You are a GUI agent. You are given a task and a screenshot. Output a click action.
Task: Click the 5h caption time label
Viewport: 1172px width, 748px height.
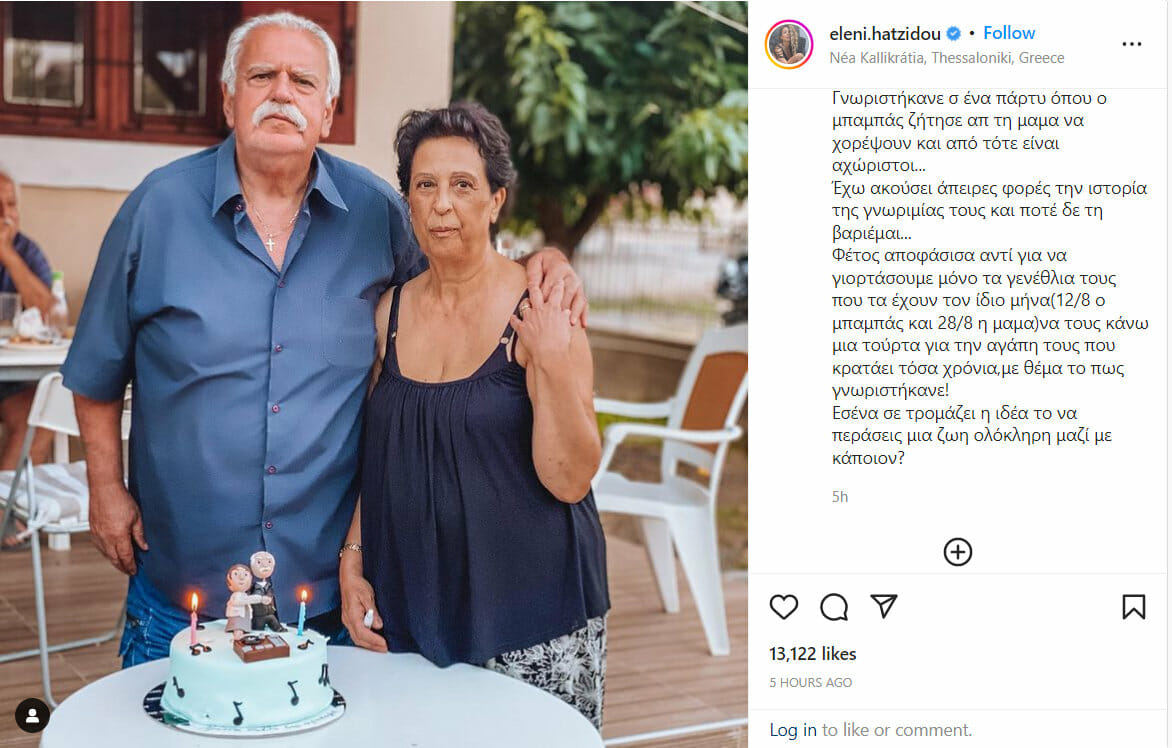(x=840, y=497)
